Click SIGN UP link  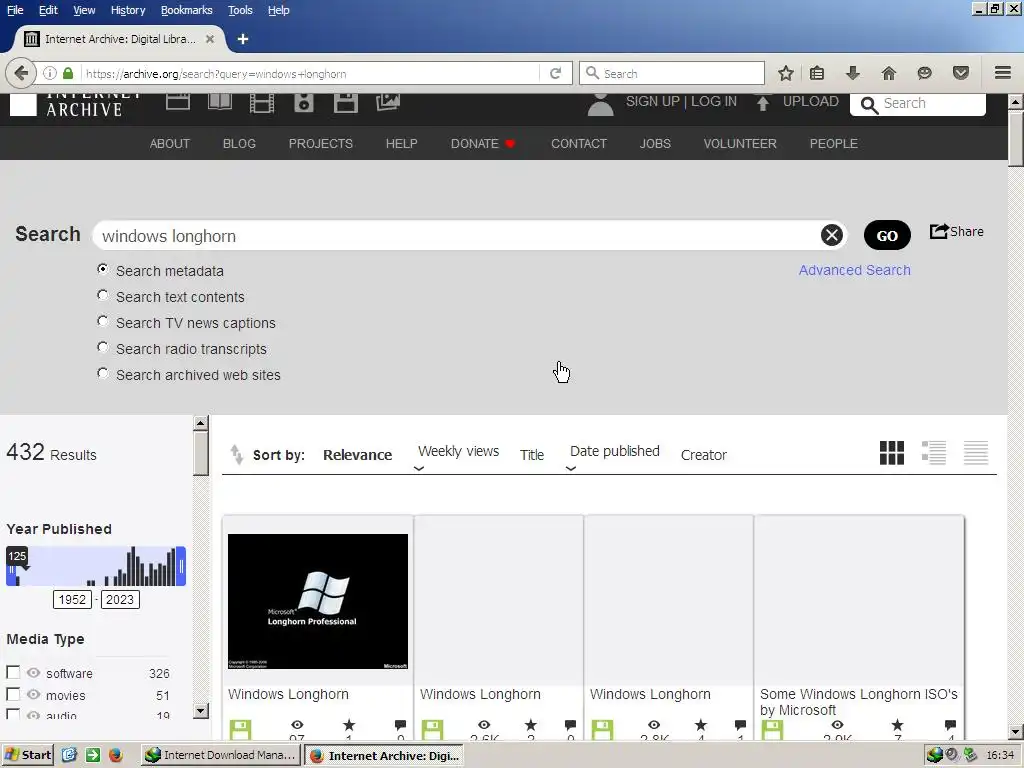pyautogui.click(x=652, y=101)
